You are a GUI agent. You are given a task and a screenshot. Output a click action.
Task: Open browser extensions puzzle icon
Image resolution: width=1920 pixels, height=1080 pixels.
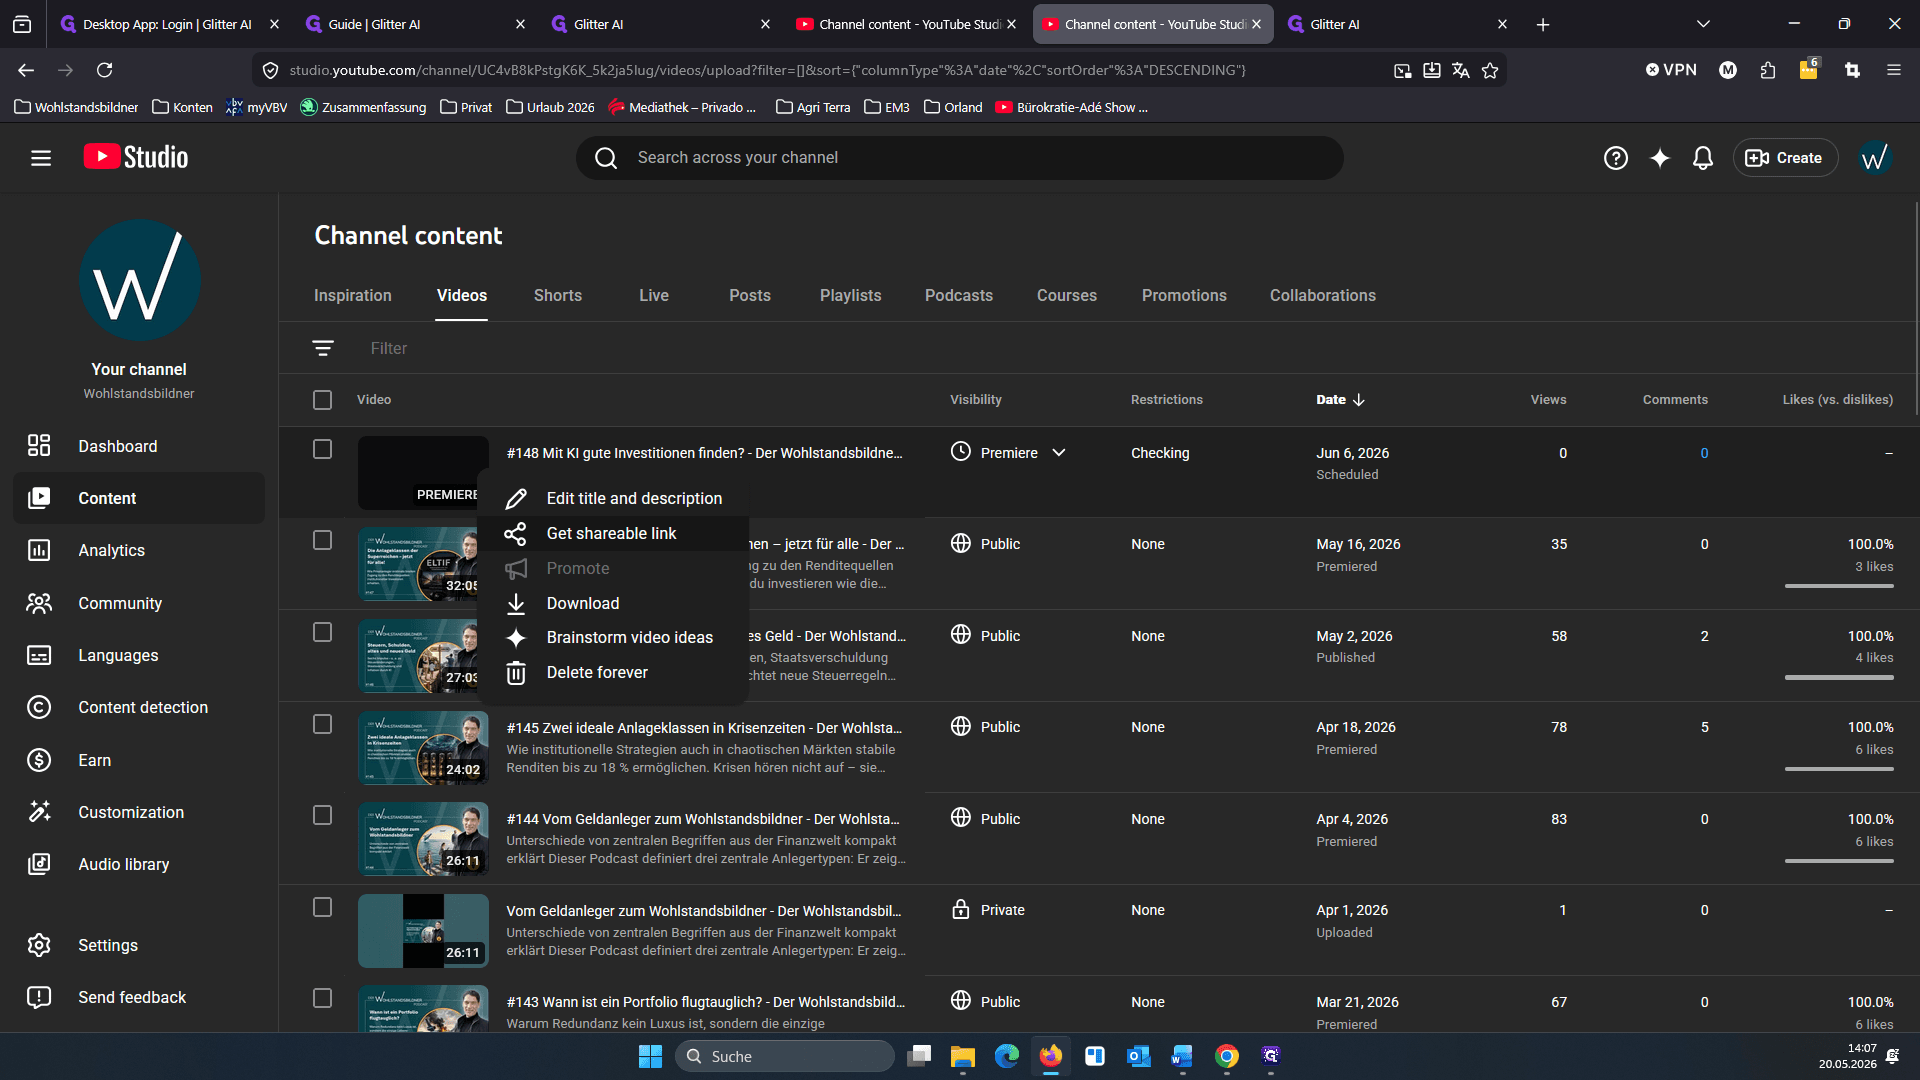click(1768, 70)
